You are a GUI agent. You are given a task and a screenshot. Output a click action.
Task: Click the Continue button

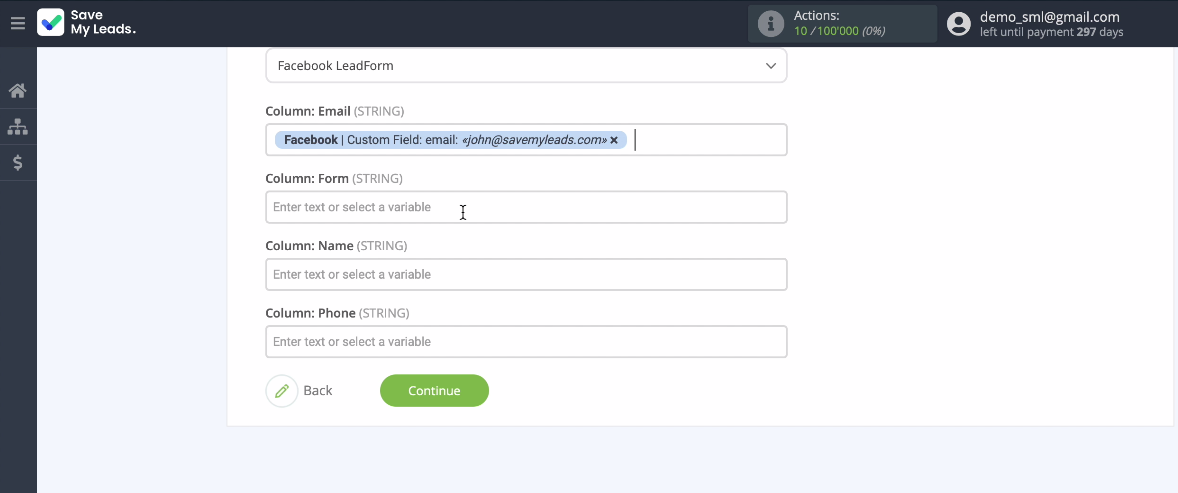tap(434, 391)
